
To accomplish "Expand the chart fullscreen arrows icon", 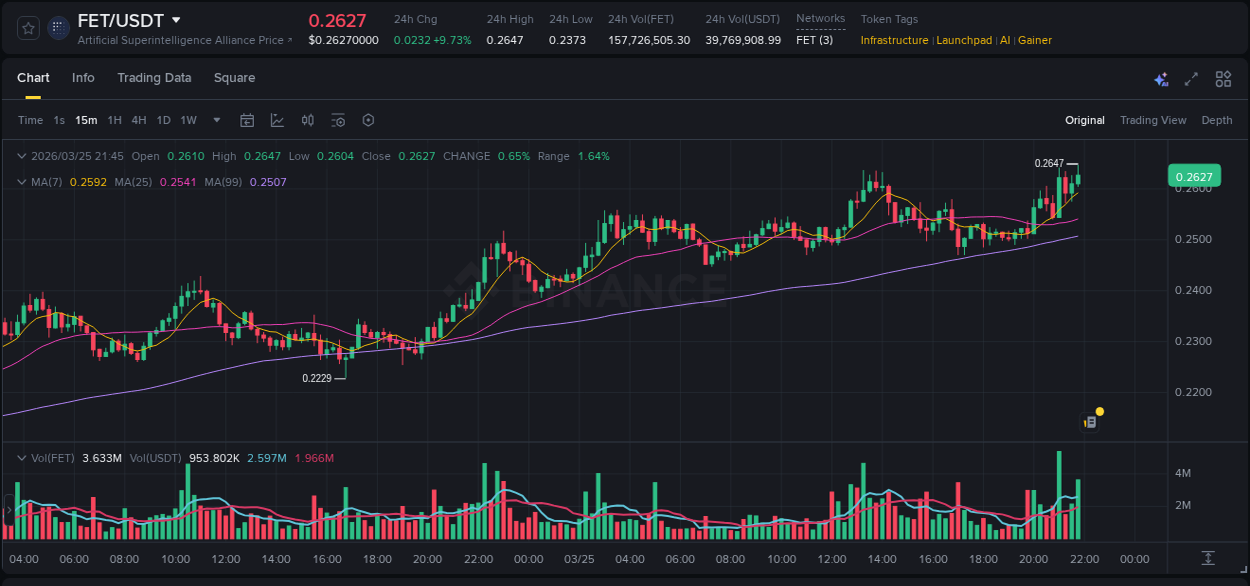I will [1191, 78].
